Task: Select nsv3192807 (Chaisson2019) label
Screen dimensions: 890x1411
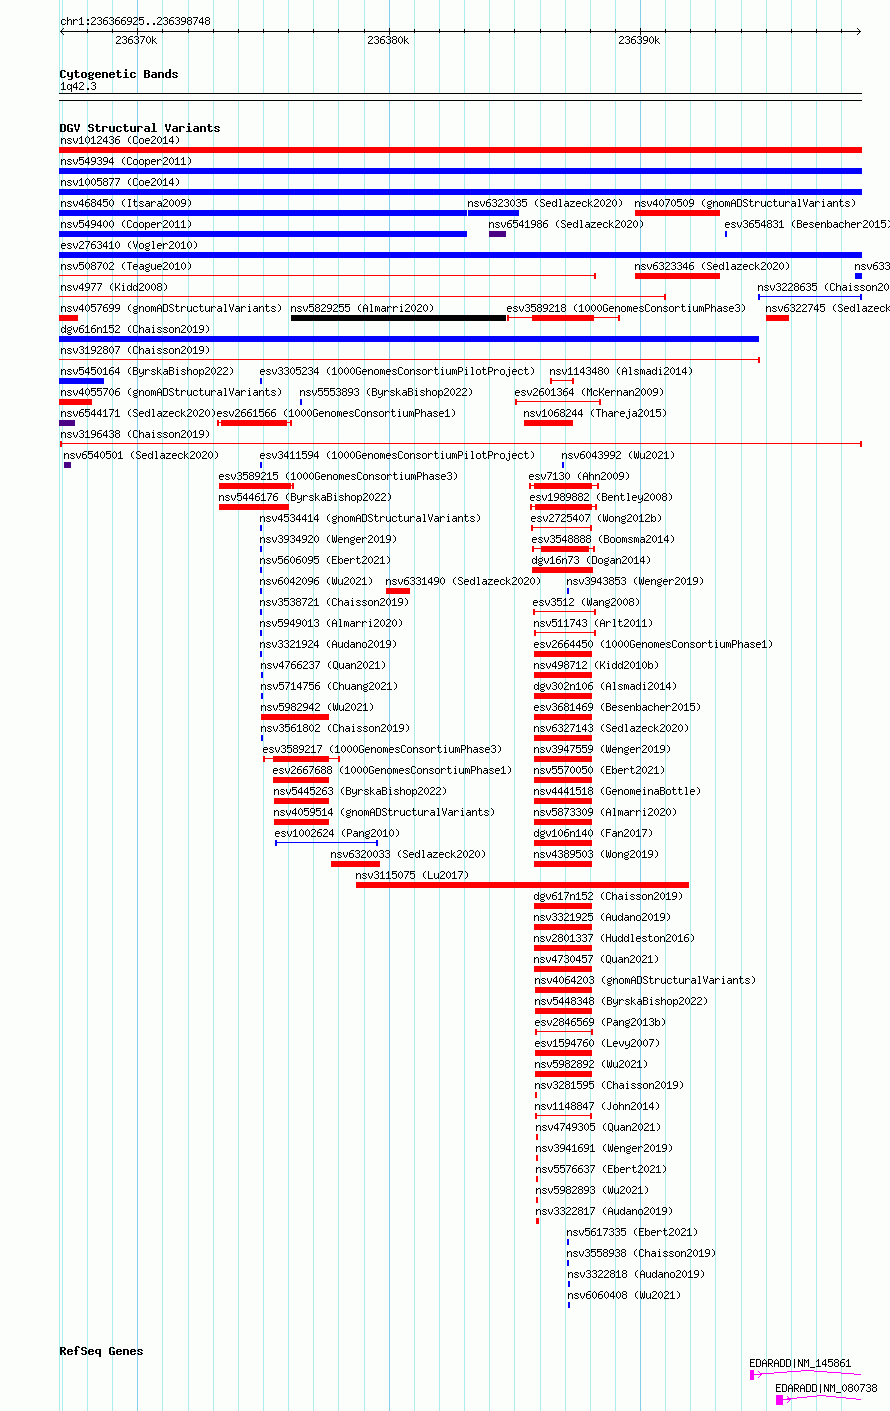Action: [x=134, y=350]
